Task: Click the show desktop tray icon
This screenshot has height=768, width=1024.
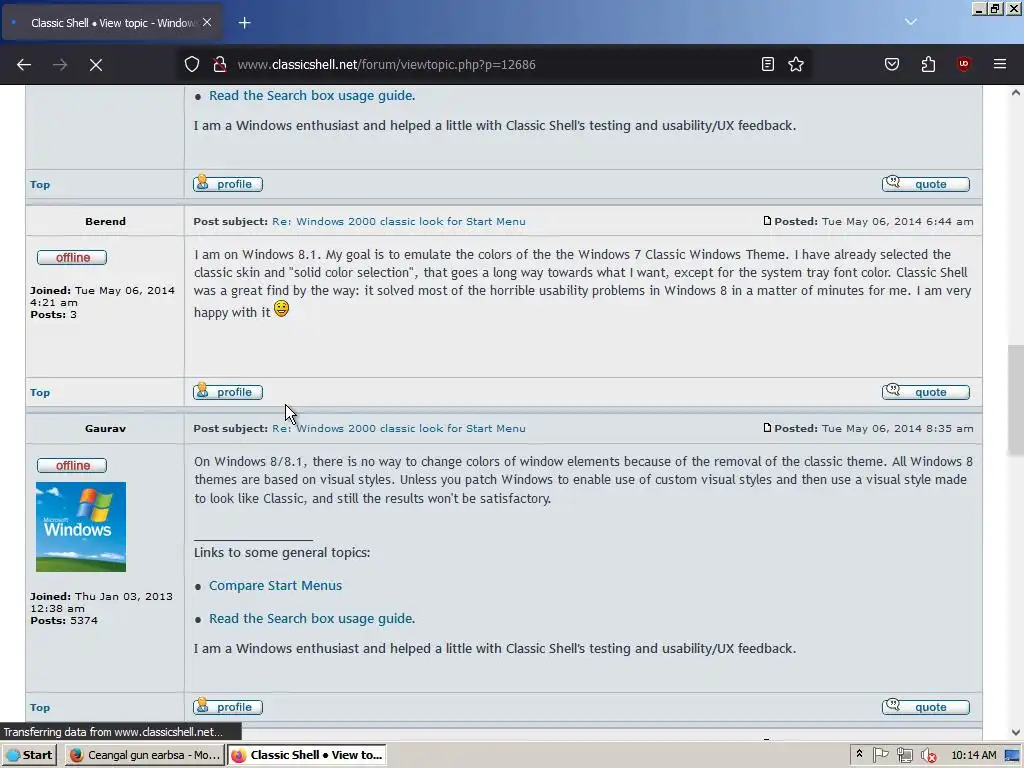Action: pos(1013,755)
